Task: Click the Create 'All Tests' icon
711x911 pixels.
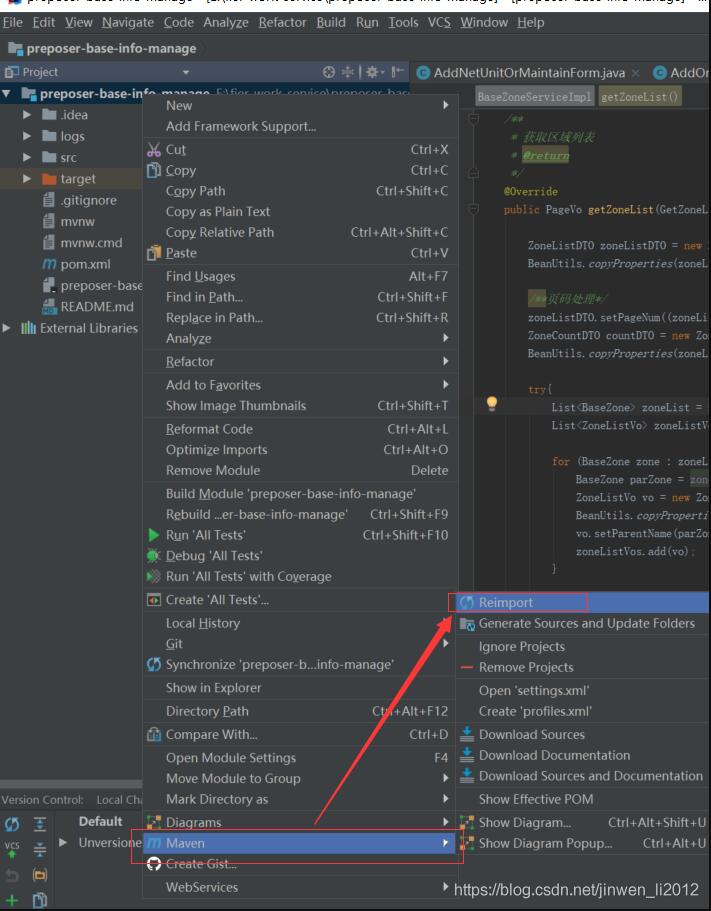Action: click(x=153, y=600)
